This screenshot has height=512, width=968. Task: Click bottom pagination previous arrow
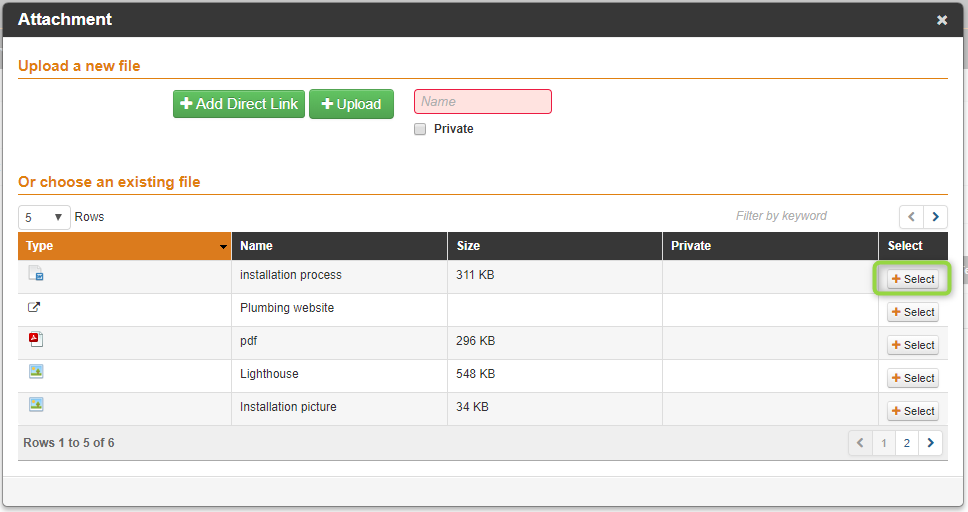pos(861,443)
